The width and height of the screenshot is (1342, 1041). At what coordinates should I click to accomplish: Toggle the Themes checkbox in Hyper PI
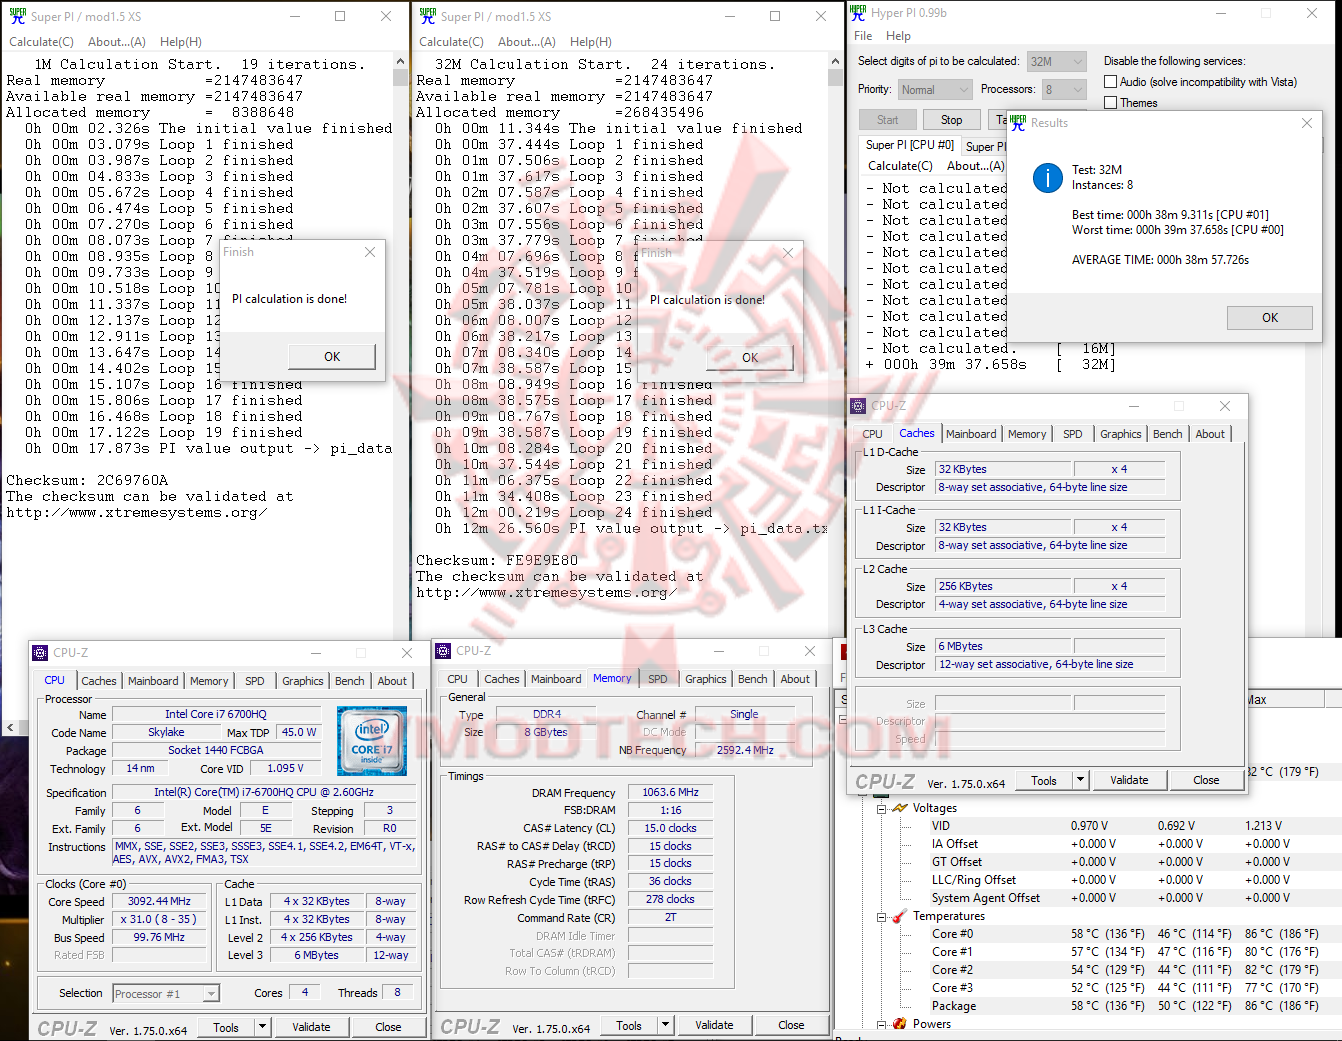coord(1110,103)
